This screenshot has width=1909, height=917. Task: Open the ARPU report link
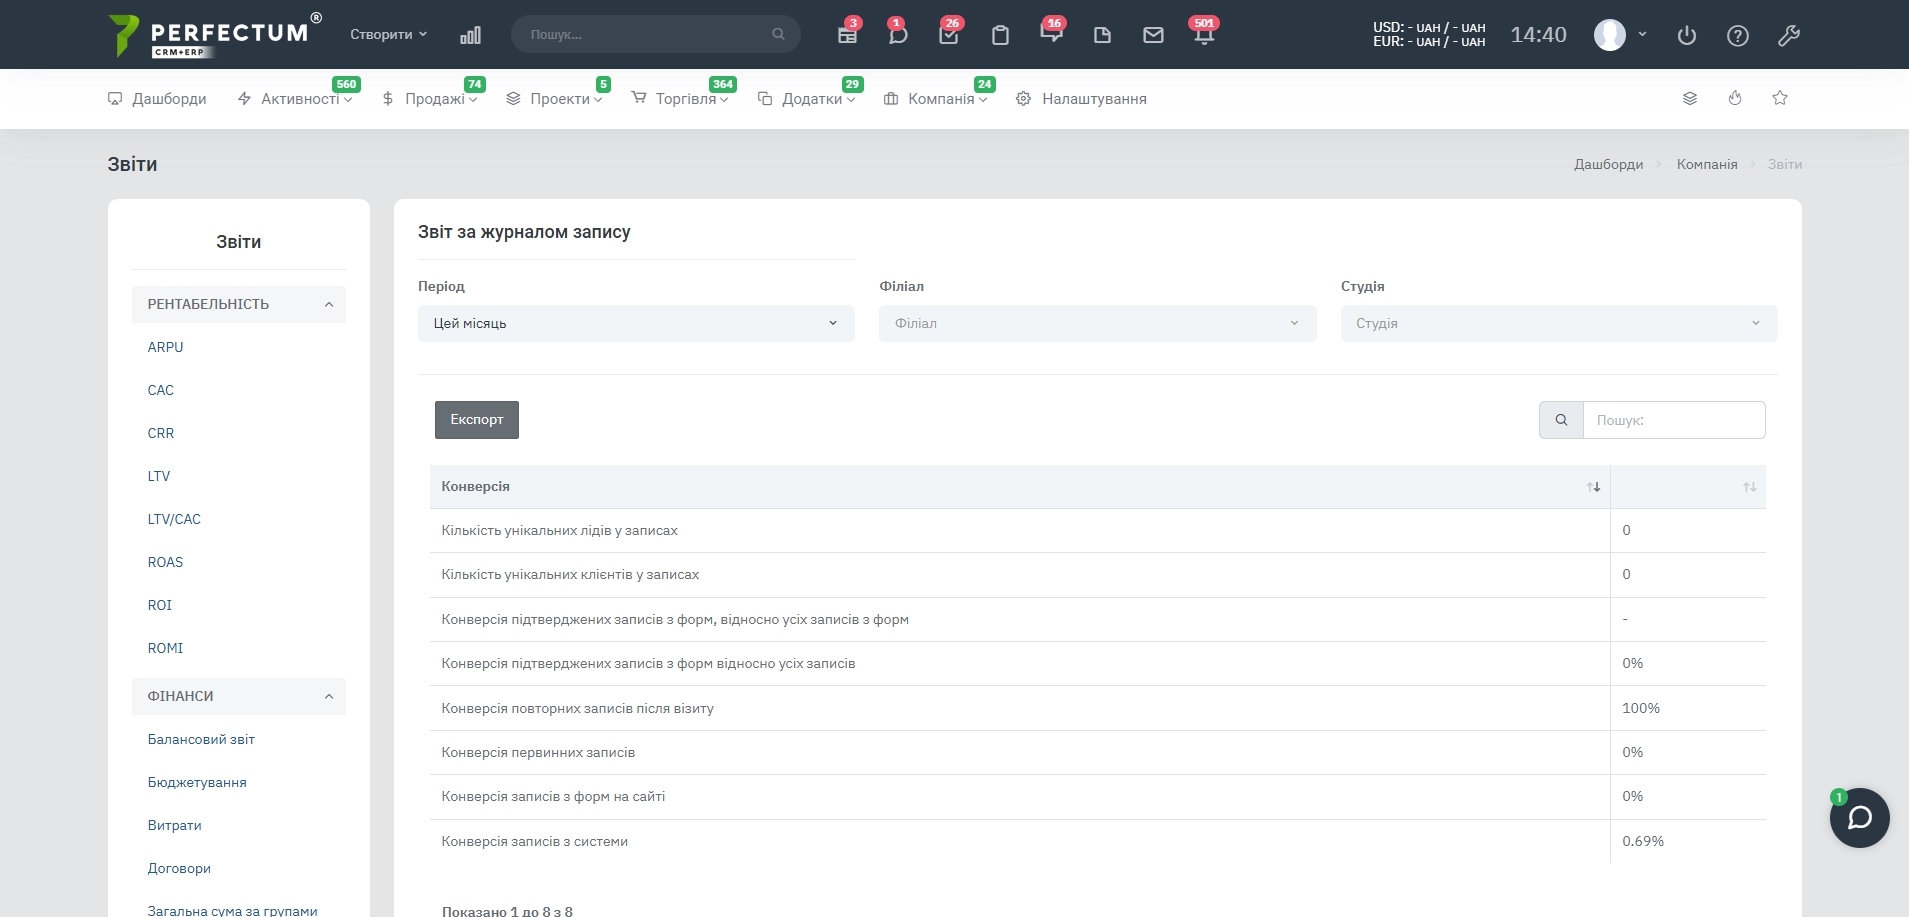pos(165,347)
